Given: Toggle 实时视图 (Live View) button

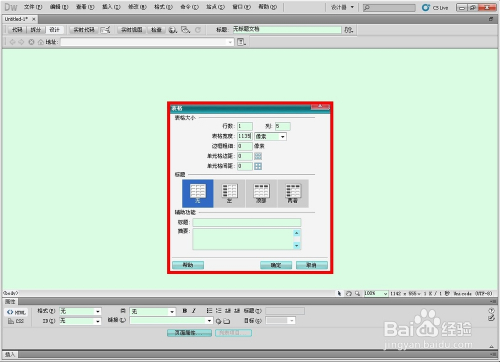Looking at the screenshot, I should pyautogui.click(x=131, y=30).
